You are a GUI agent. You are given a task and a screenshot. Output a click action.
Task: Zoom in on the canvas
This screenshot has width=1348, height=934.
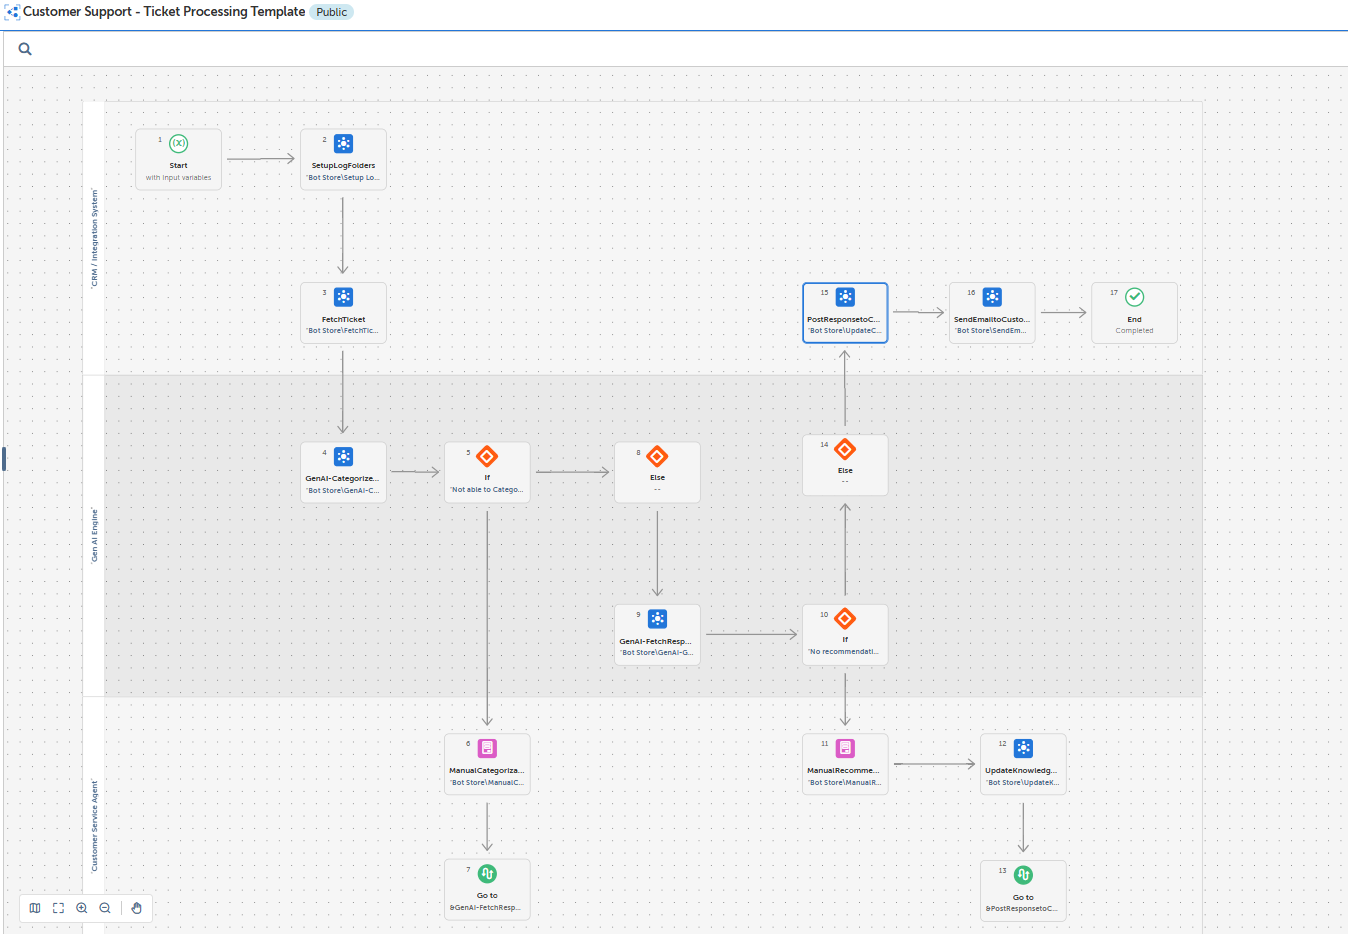[x=82, y=908]
